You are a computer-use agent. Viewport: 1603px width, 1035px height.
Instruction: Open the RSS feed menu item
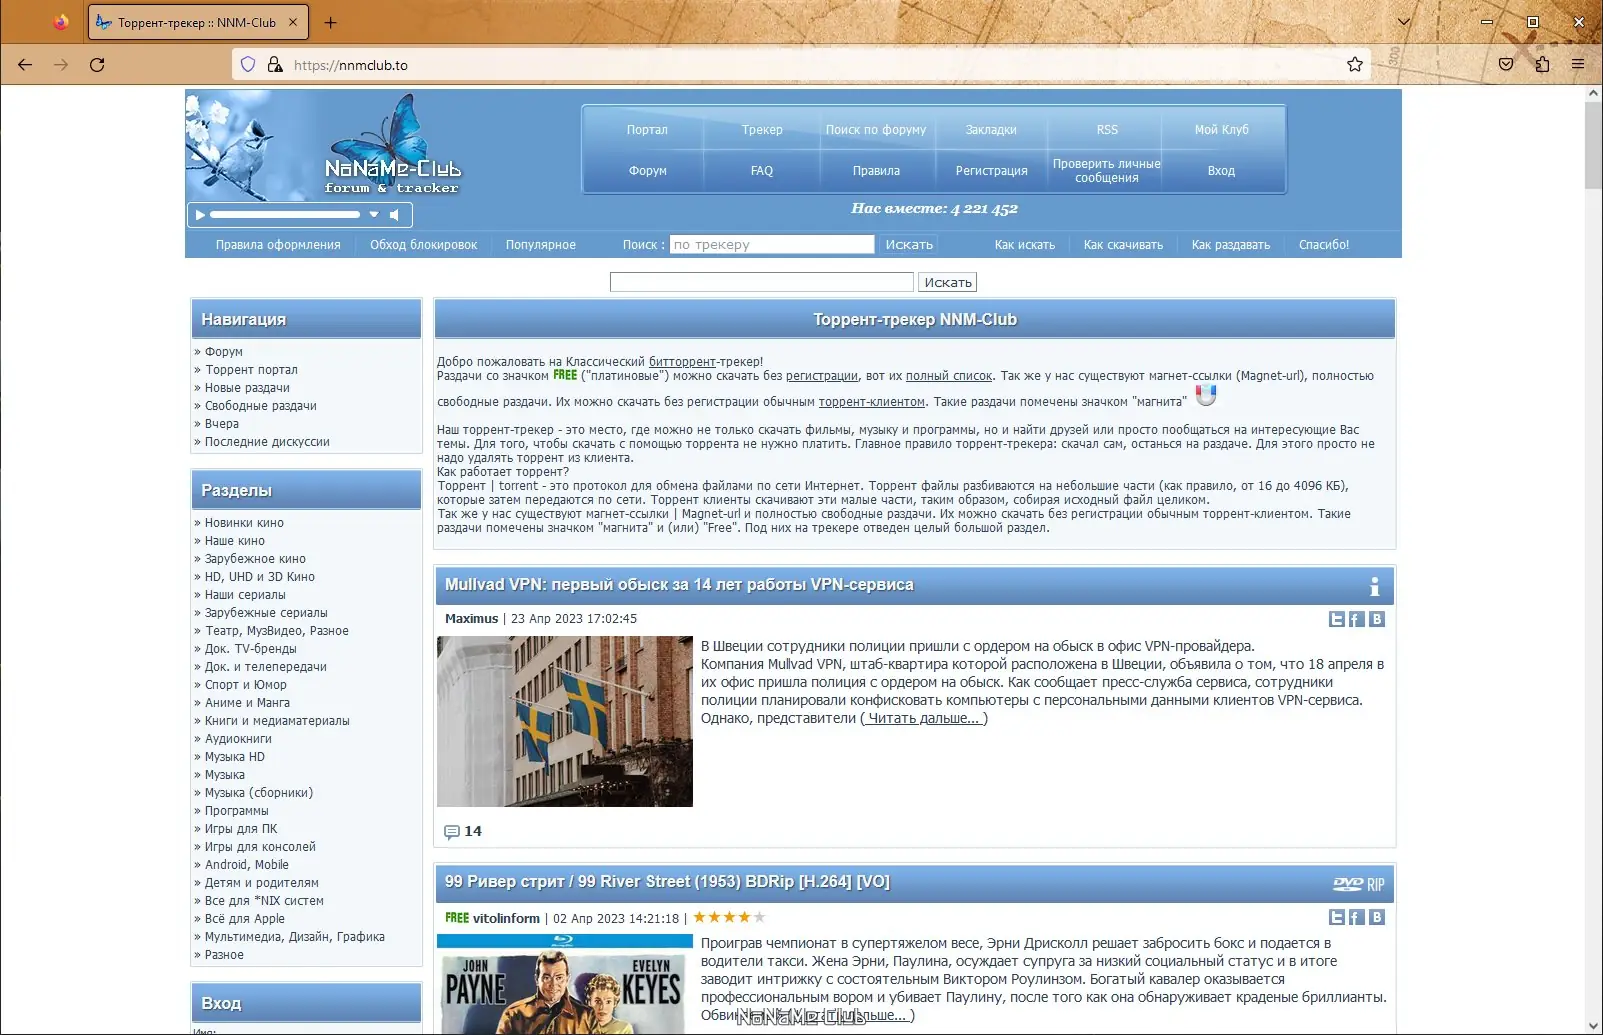(x=1107, y=130)
